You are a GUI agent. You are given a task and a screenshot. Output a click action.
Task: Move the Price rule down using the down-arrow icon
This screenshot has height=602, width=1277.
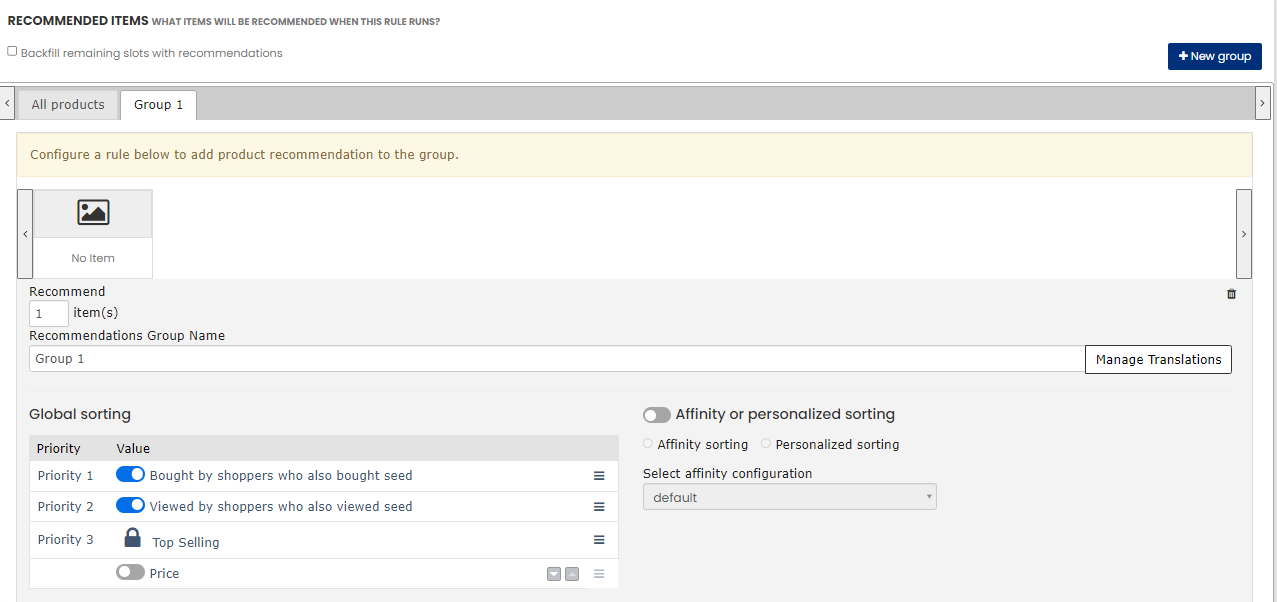pos(553,573)
